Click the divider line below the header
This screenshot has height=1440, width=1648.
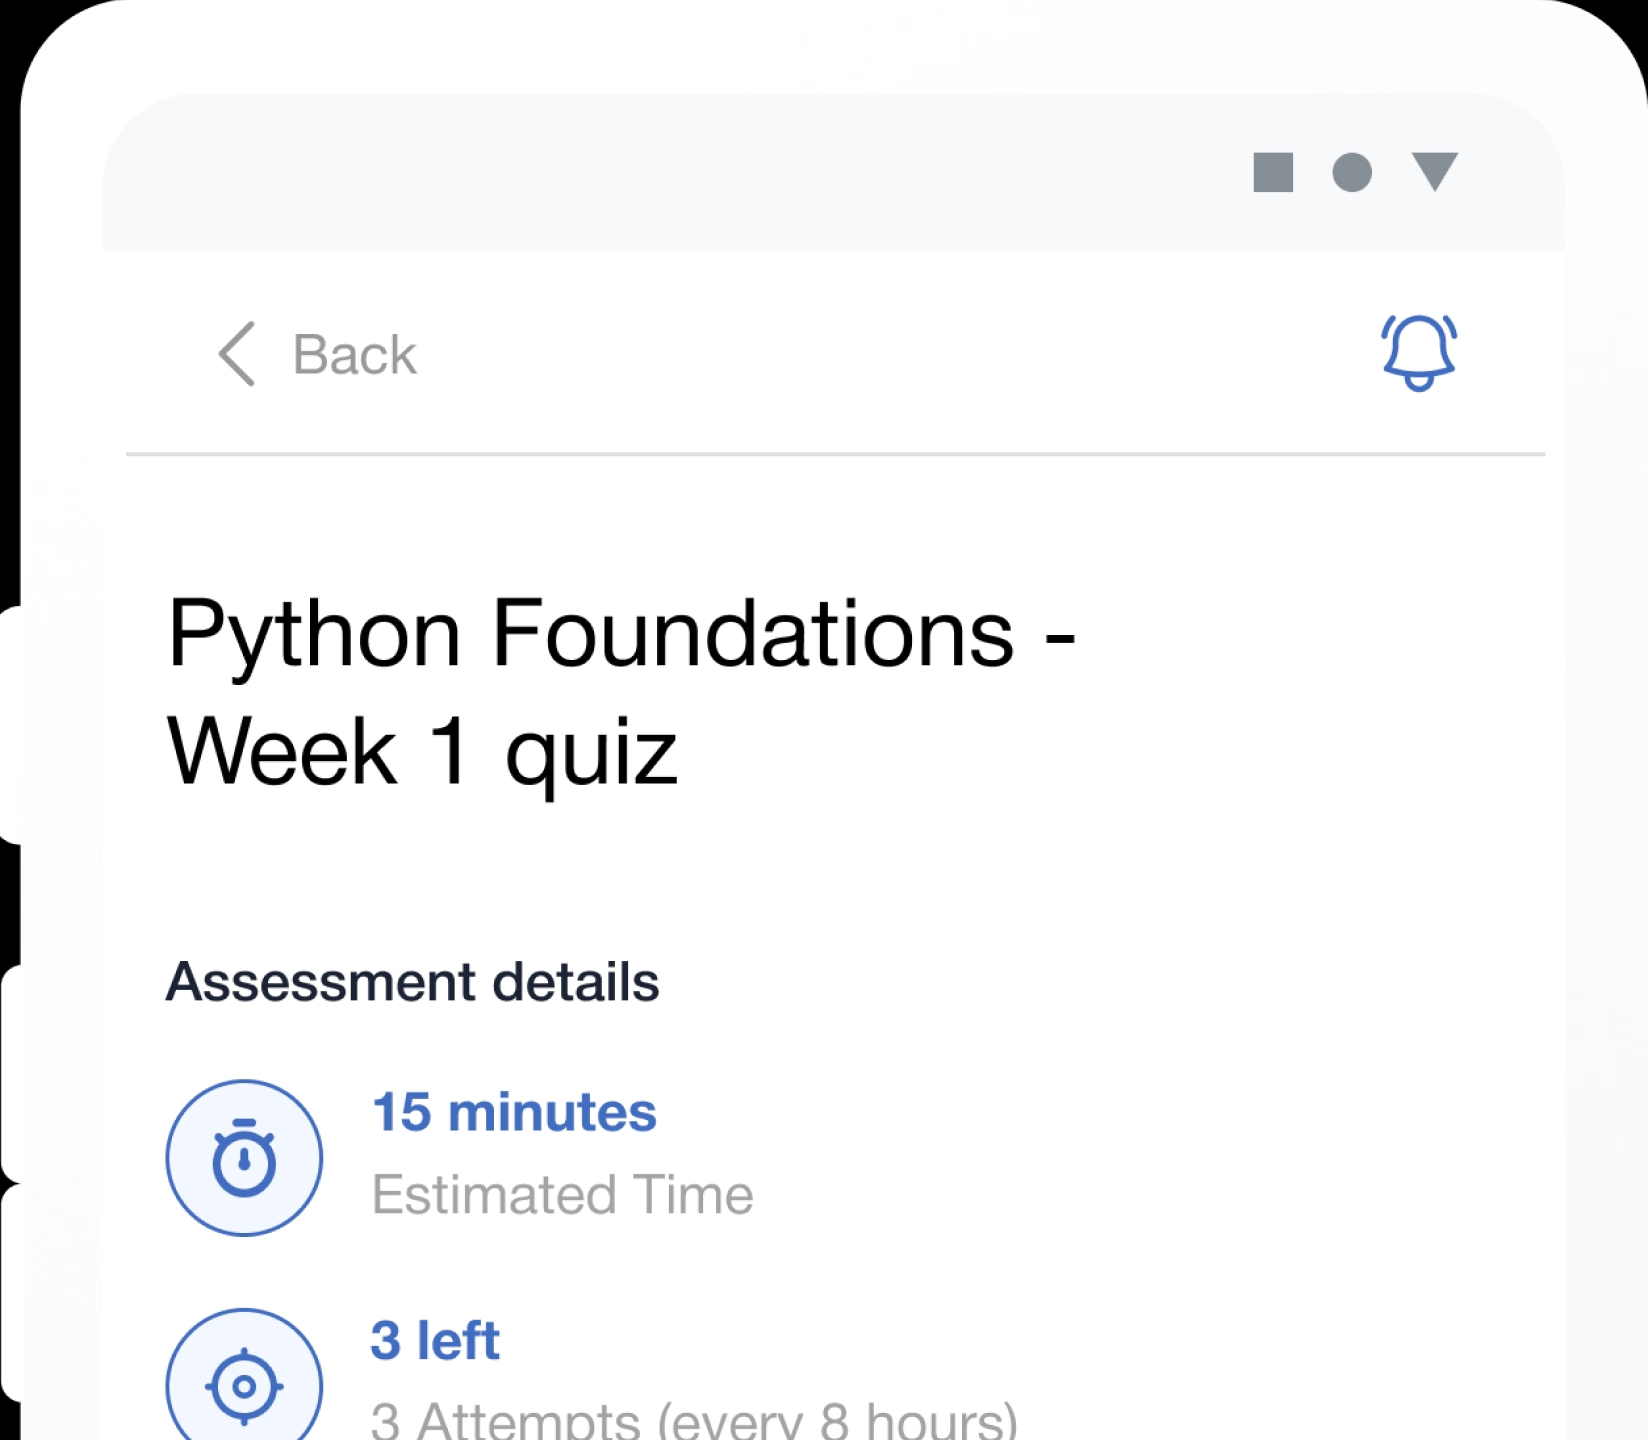835,454
